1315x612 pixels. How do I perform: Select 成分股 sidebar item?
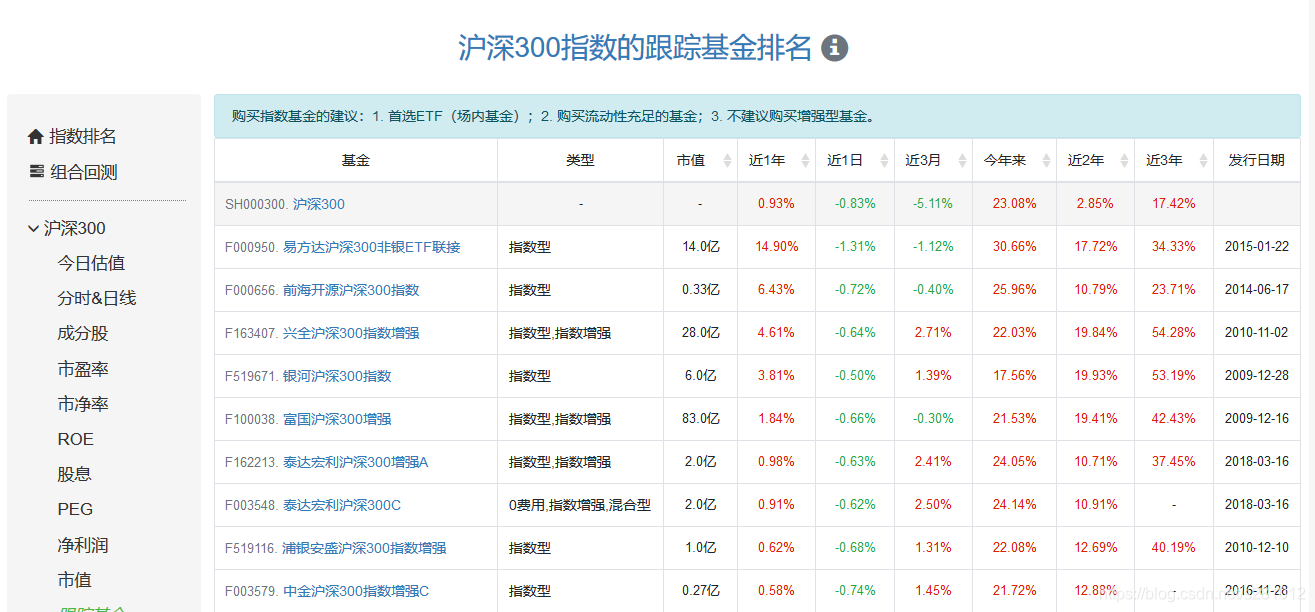pos(83,333)
